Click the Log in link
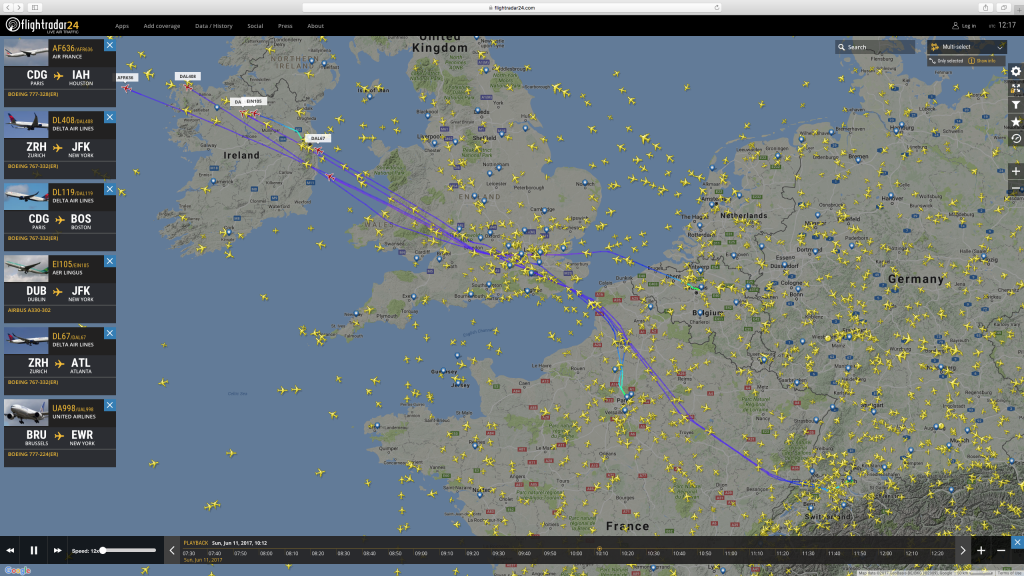 964,26
